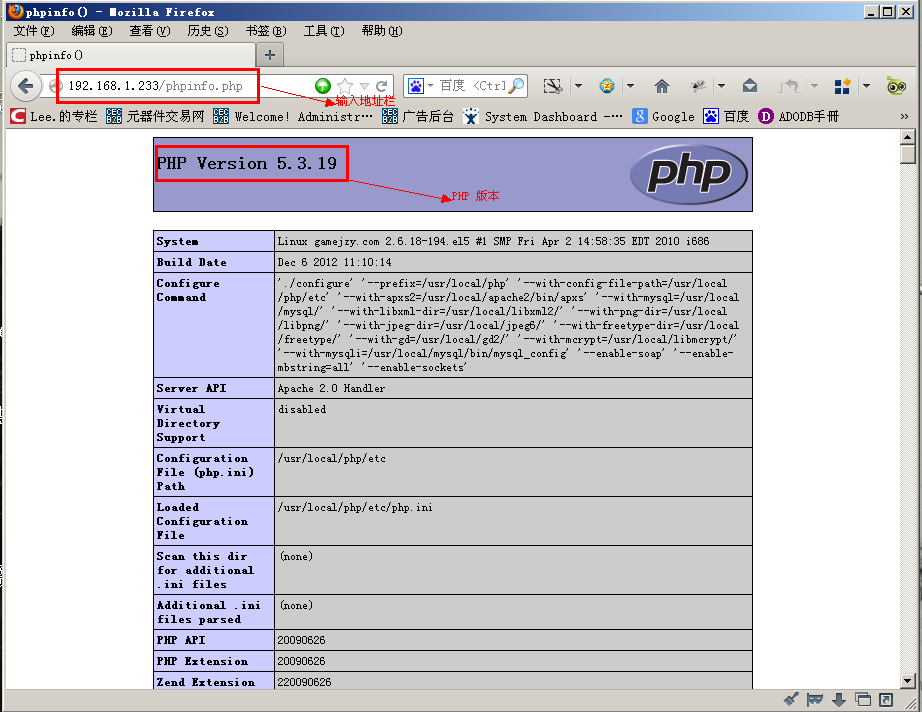Open the Baidu search engine selector
The width and height of the screenshot is (922, 712).
pos(420,86)
